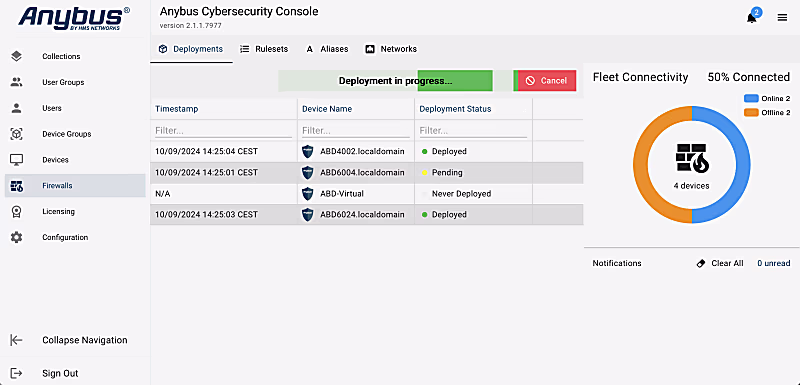This screenshot has width=800, height=385.
Task: Switch to the Rulesets tab
Action: 264,49
